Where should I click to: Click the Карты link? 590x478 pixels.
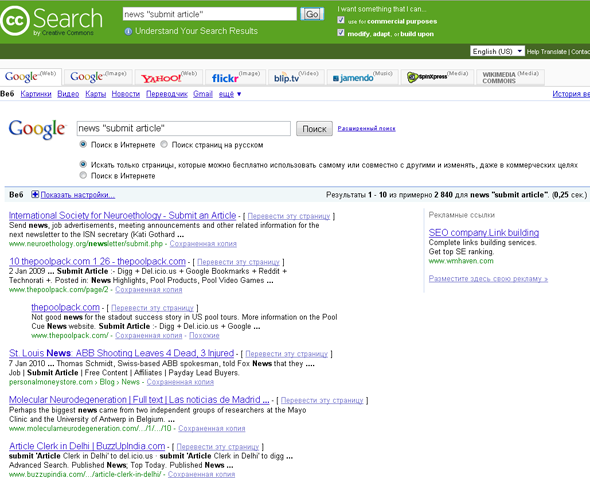96,94
